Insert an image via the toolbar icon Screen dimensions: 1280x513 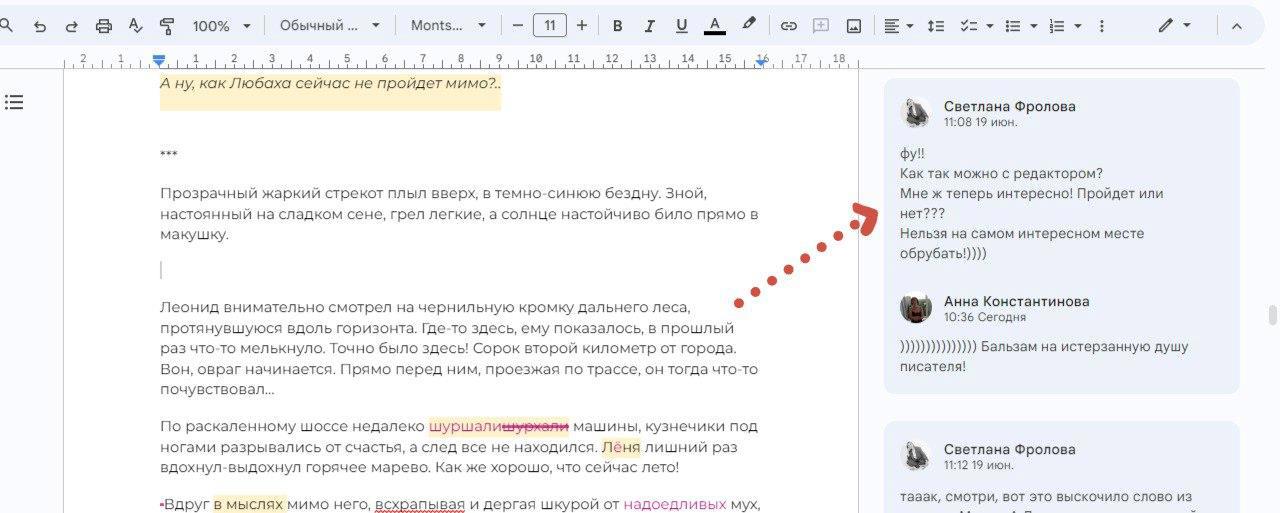click(x=854, y=26)
